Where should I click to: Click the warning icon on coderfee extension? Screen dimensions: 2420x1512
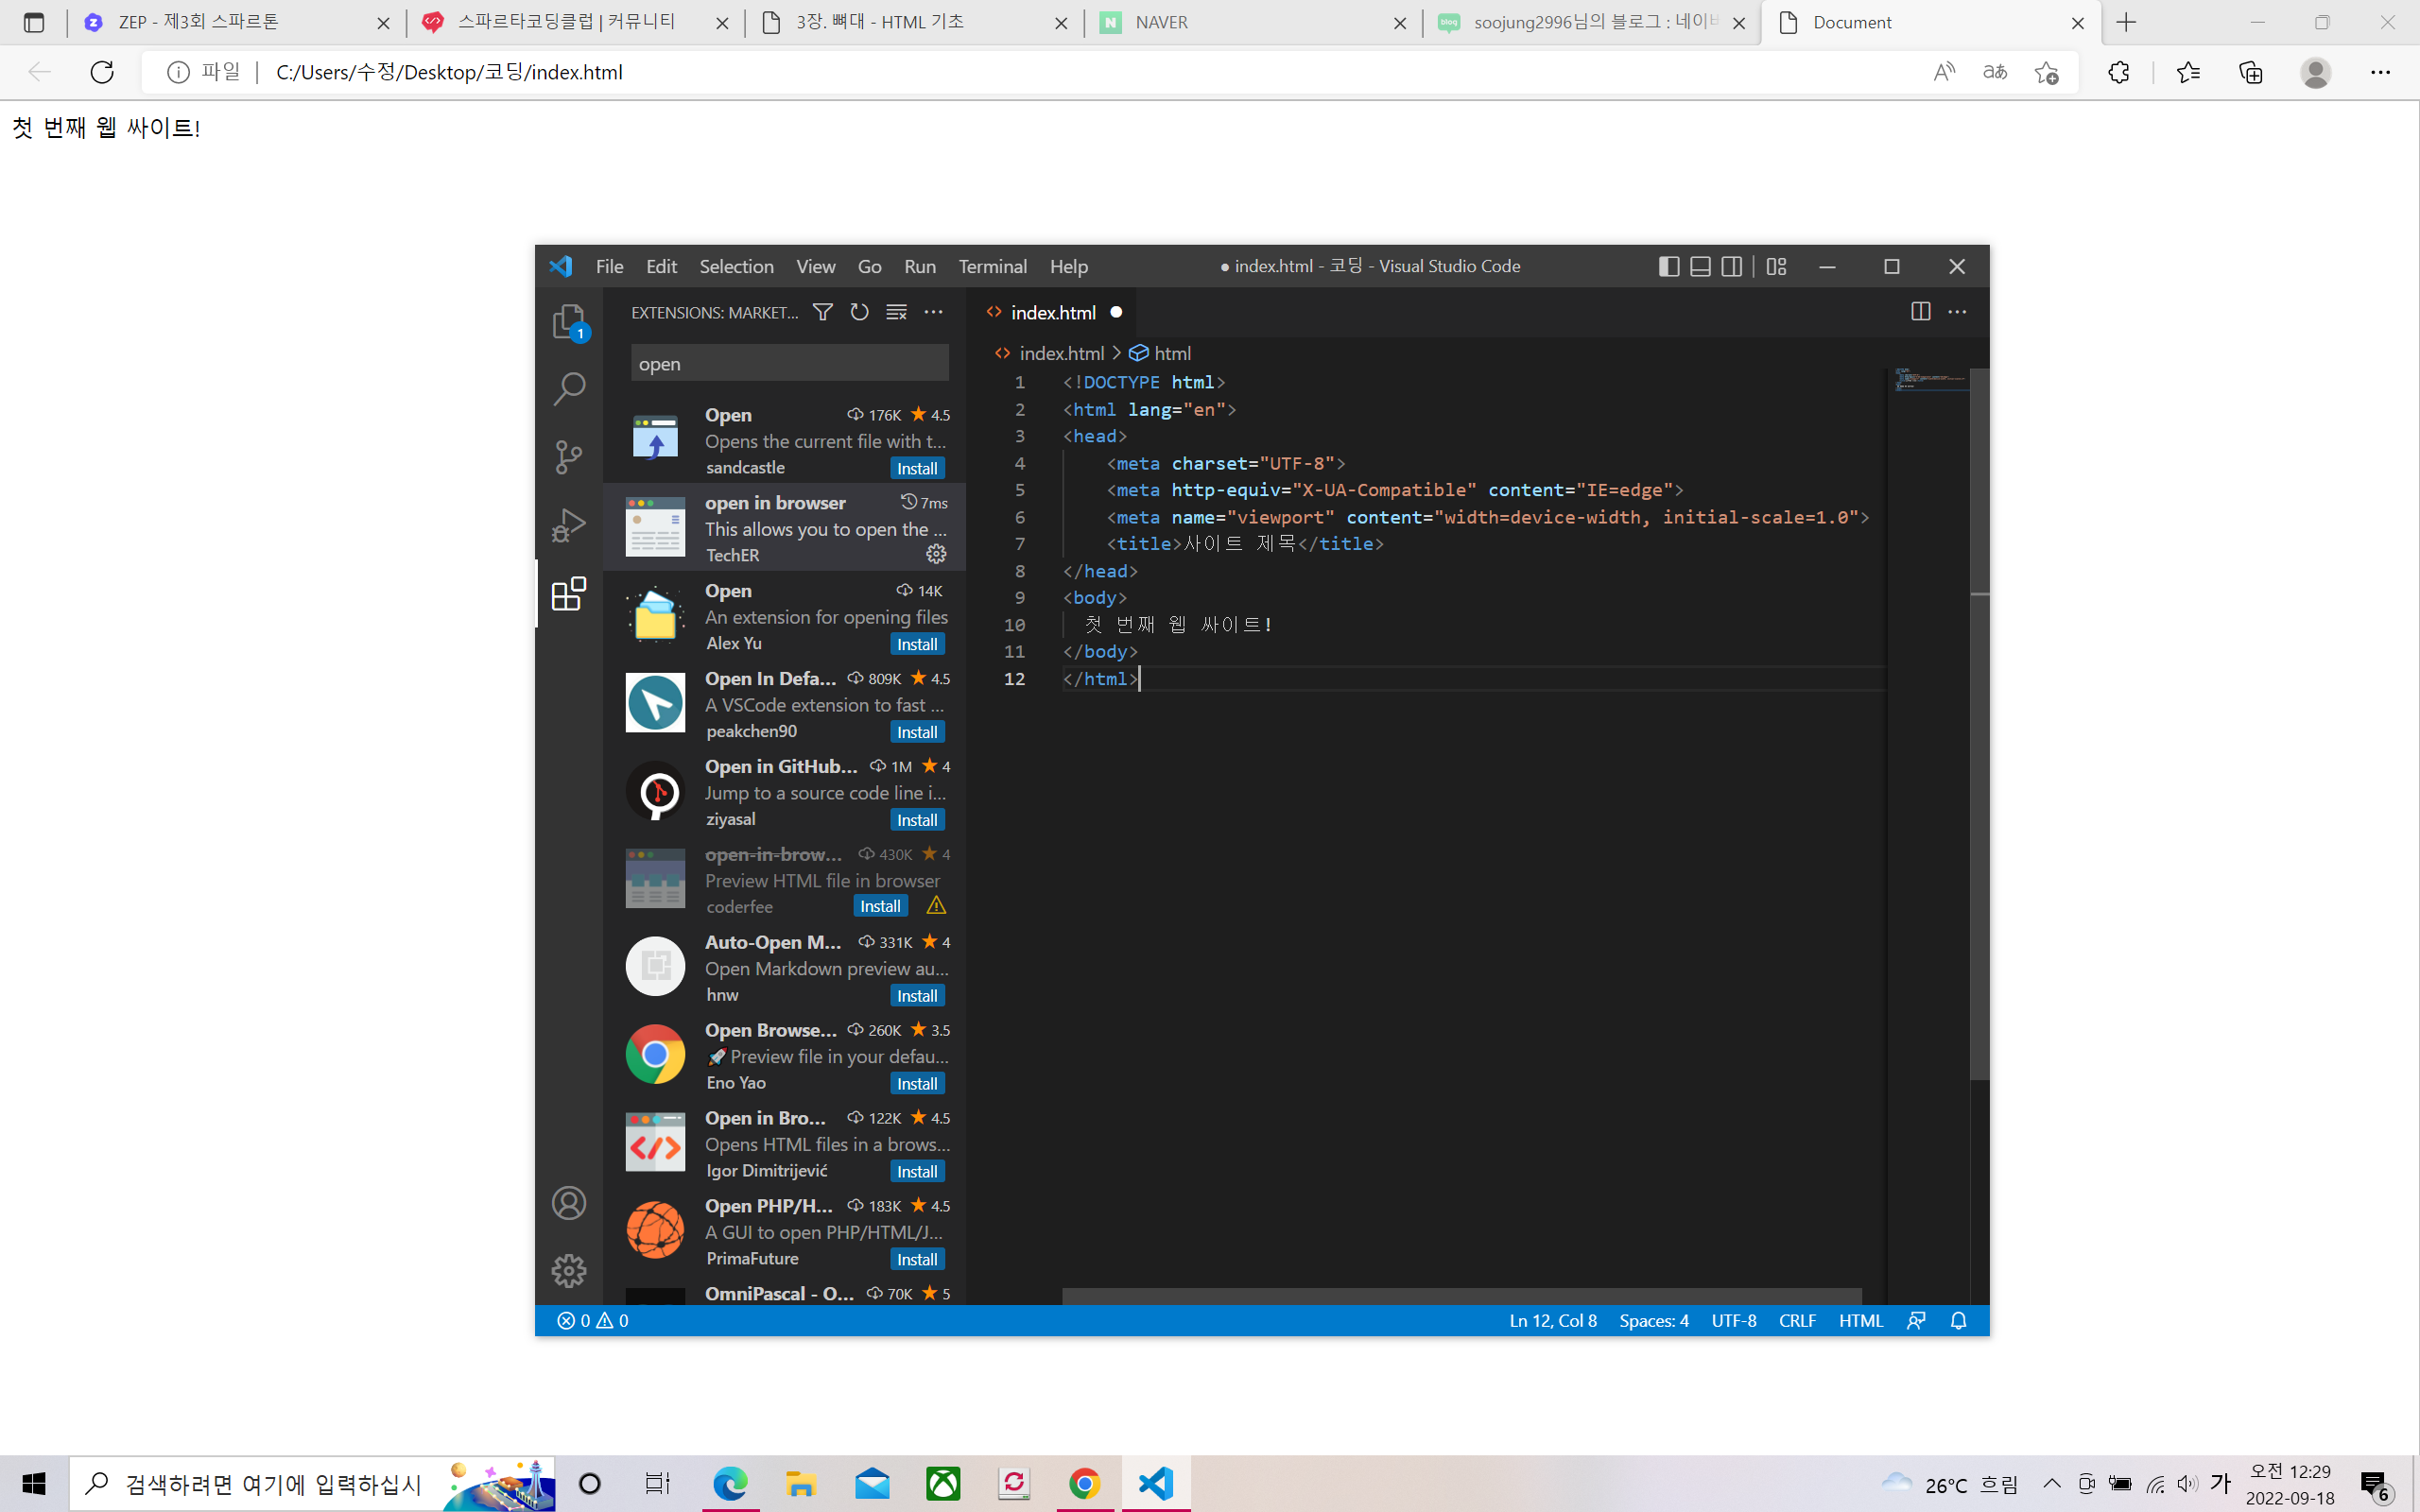click(x=936, y=906)
